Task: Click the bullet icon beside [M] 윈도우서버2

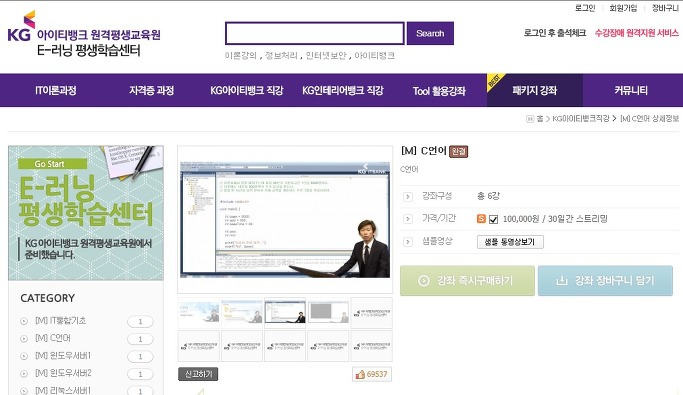Action: pyautogui.click(x=24, y=374)
